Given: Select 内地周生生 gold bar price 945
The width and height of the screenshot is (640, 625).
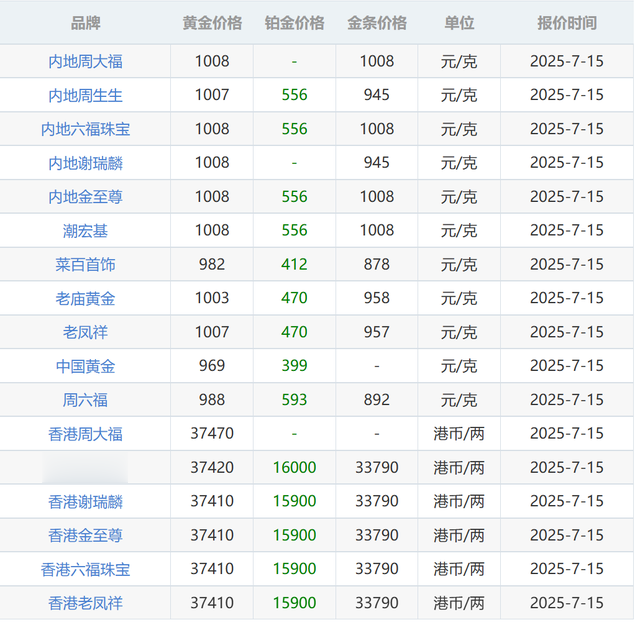Looking at the screenshot, I should point(377,95).
